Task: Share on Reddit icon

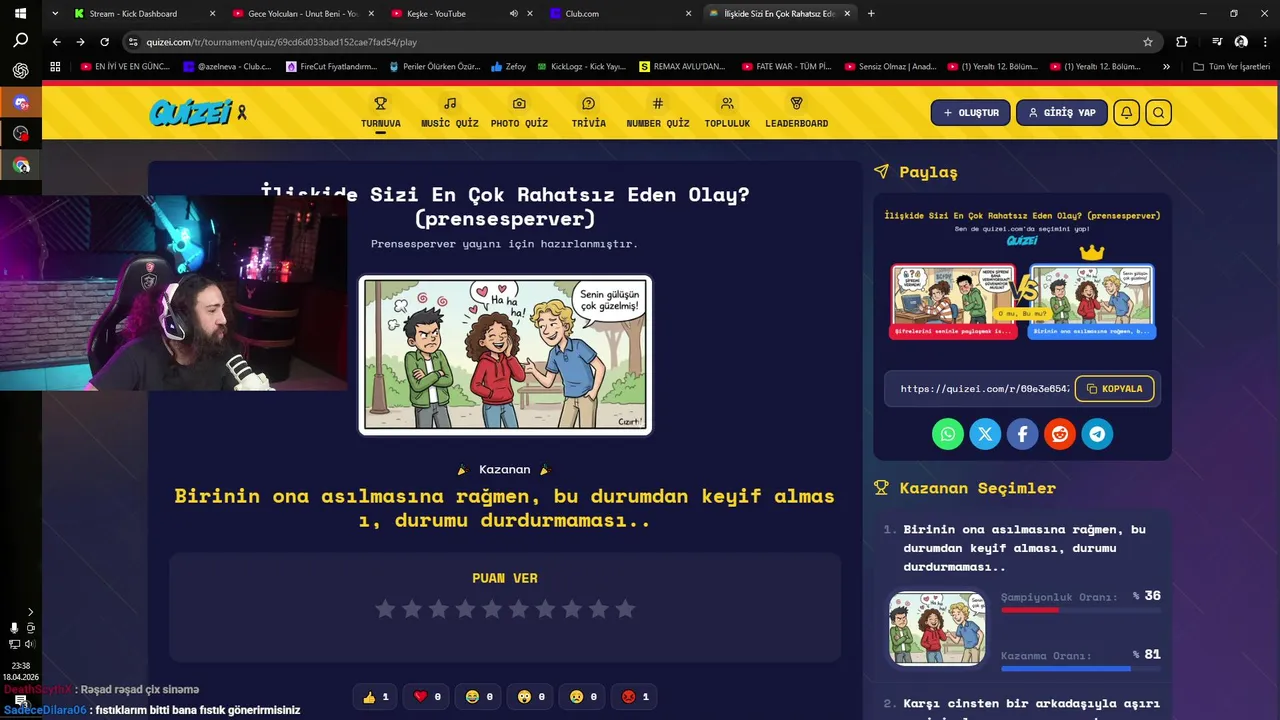Action: tap(1060, 434)
